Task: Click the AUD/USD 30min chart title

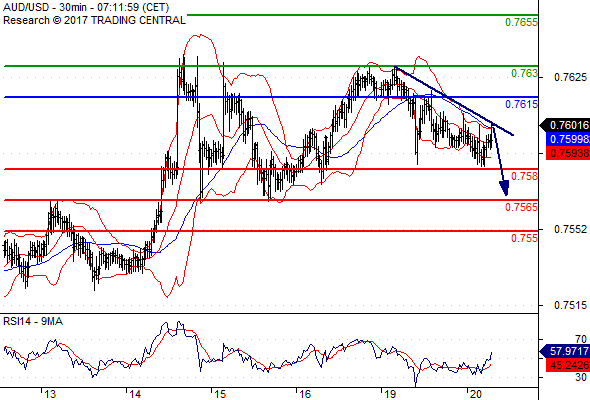Action: 86,7
